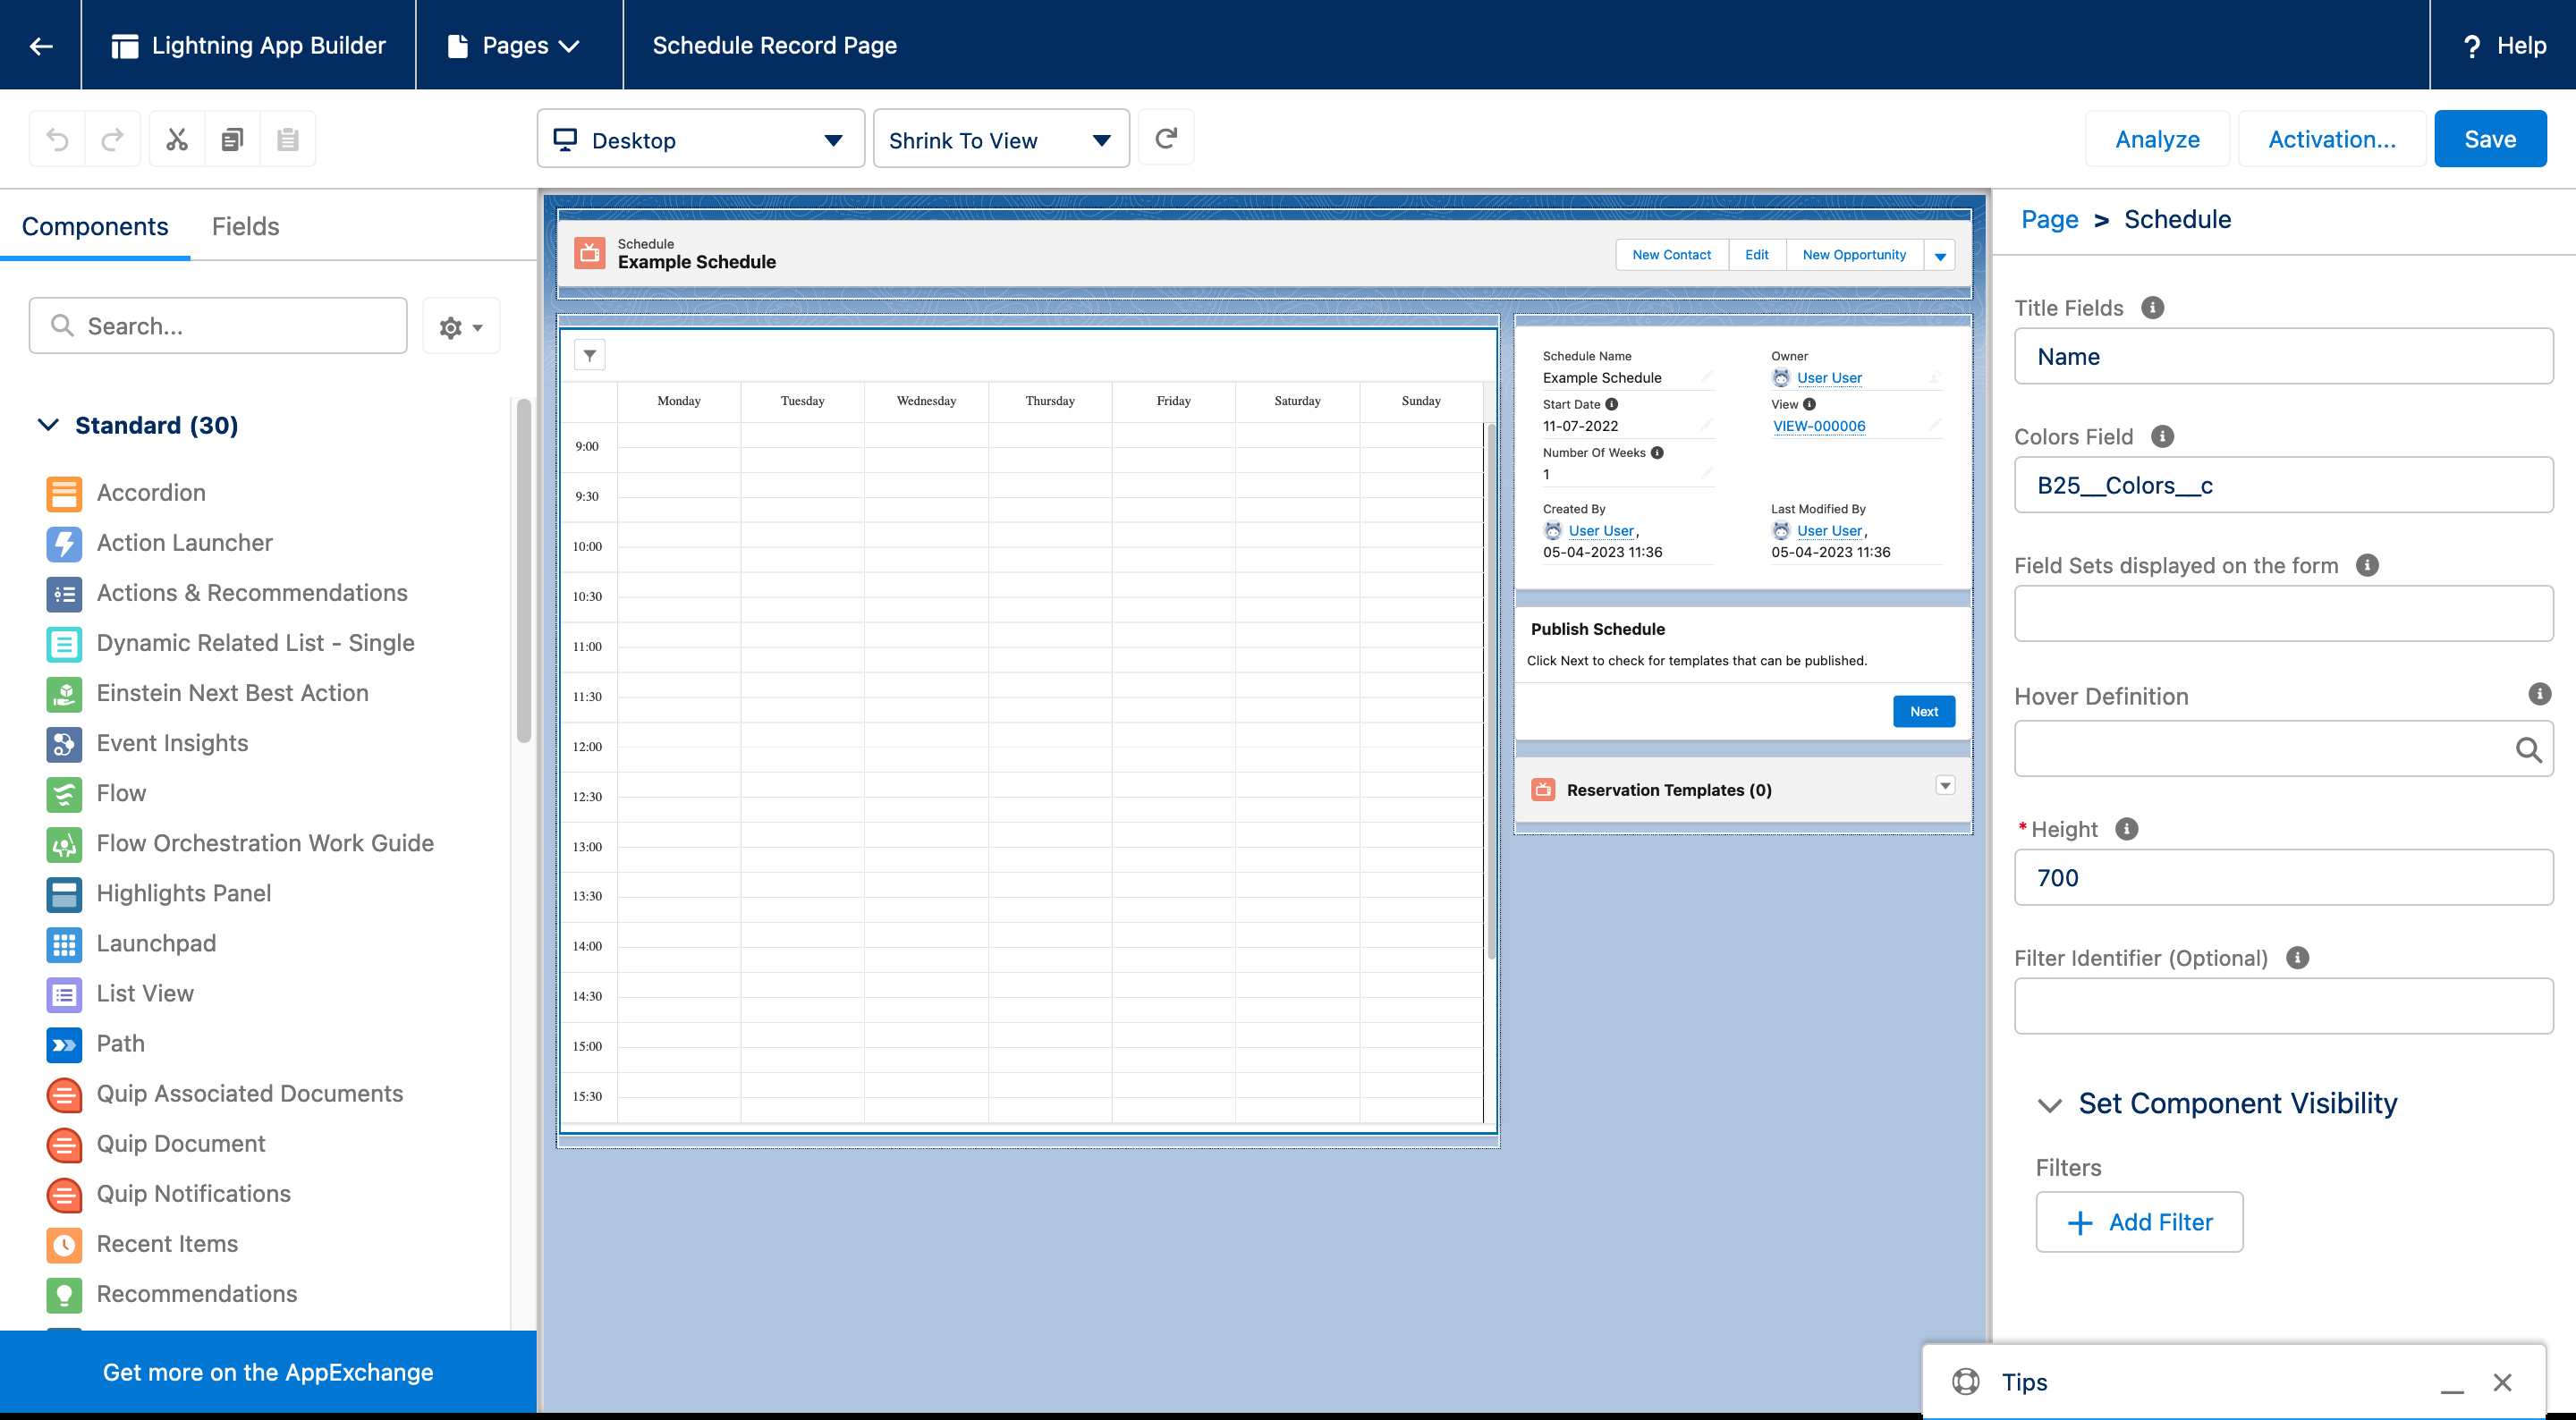Click the calendar filter funnel icon
2576x1420 pixels.
coord(590,355)
